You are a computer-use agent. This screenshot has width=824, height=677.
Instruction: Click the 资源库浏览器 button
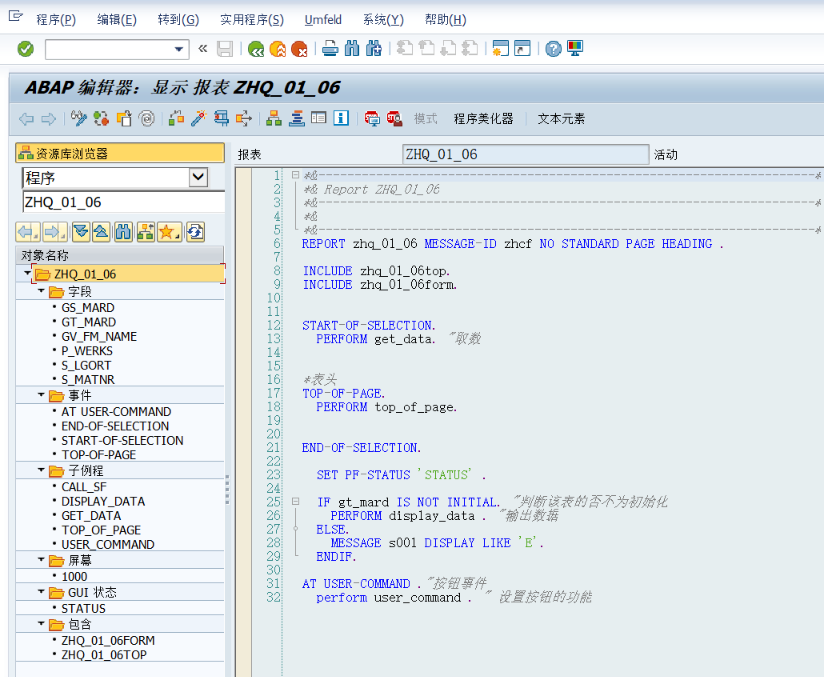coord(120,153)
